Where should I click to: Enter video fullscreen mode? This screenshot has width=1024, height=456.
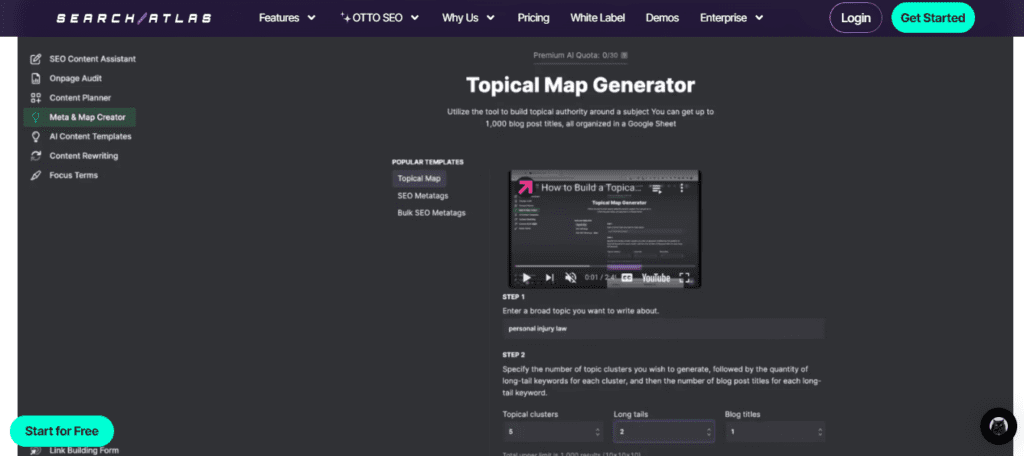684,278
